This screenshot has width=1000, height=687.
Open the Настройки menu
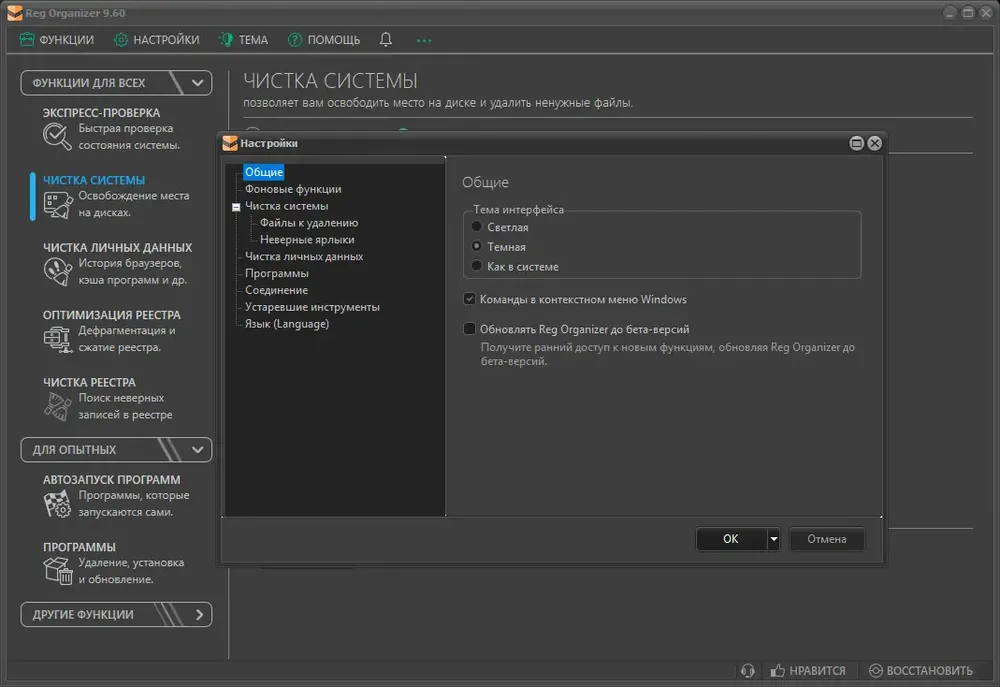click(x=156, y=40)
